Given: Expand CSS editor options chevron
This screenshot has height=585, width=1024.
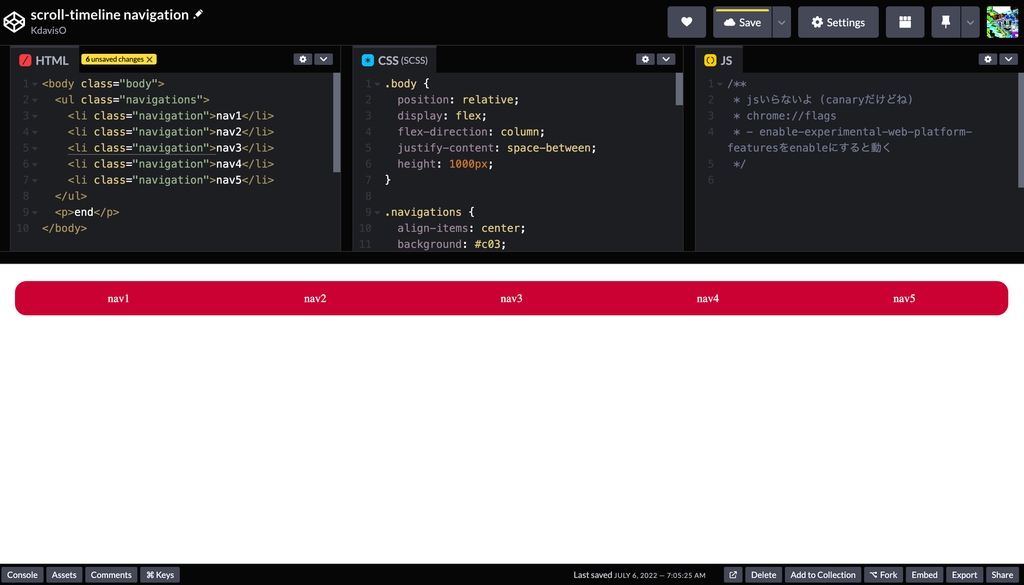Looking at the screenshot, I should [x=666, y=59].
